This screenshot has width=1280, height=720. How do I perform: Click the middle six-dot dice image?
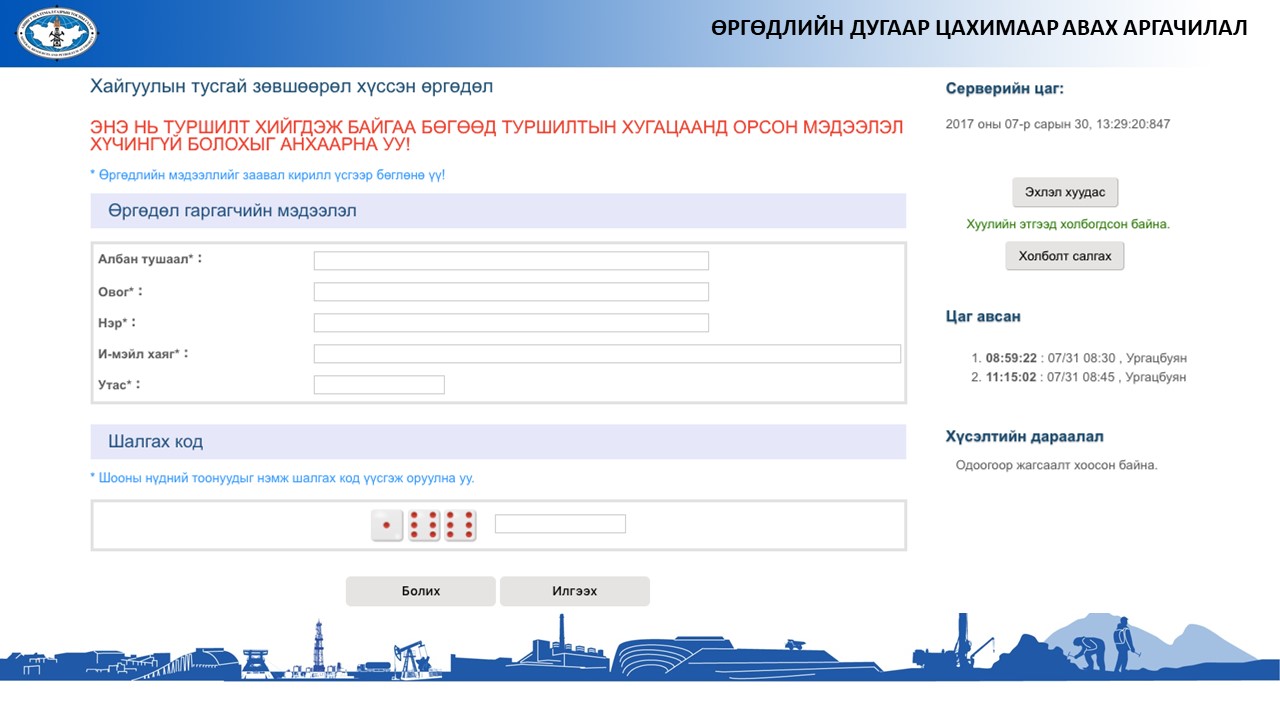coord(424,525)
